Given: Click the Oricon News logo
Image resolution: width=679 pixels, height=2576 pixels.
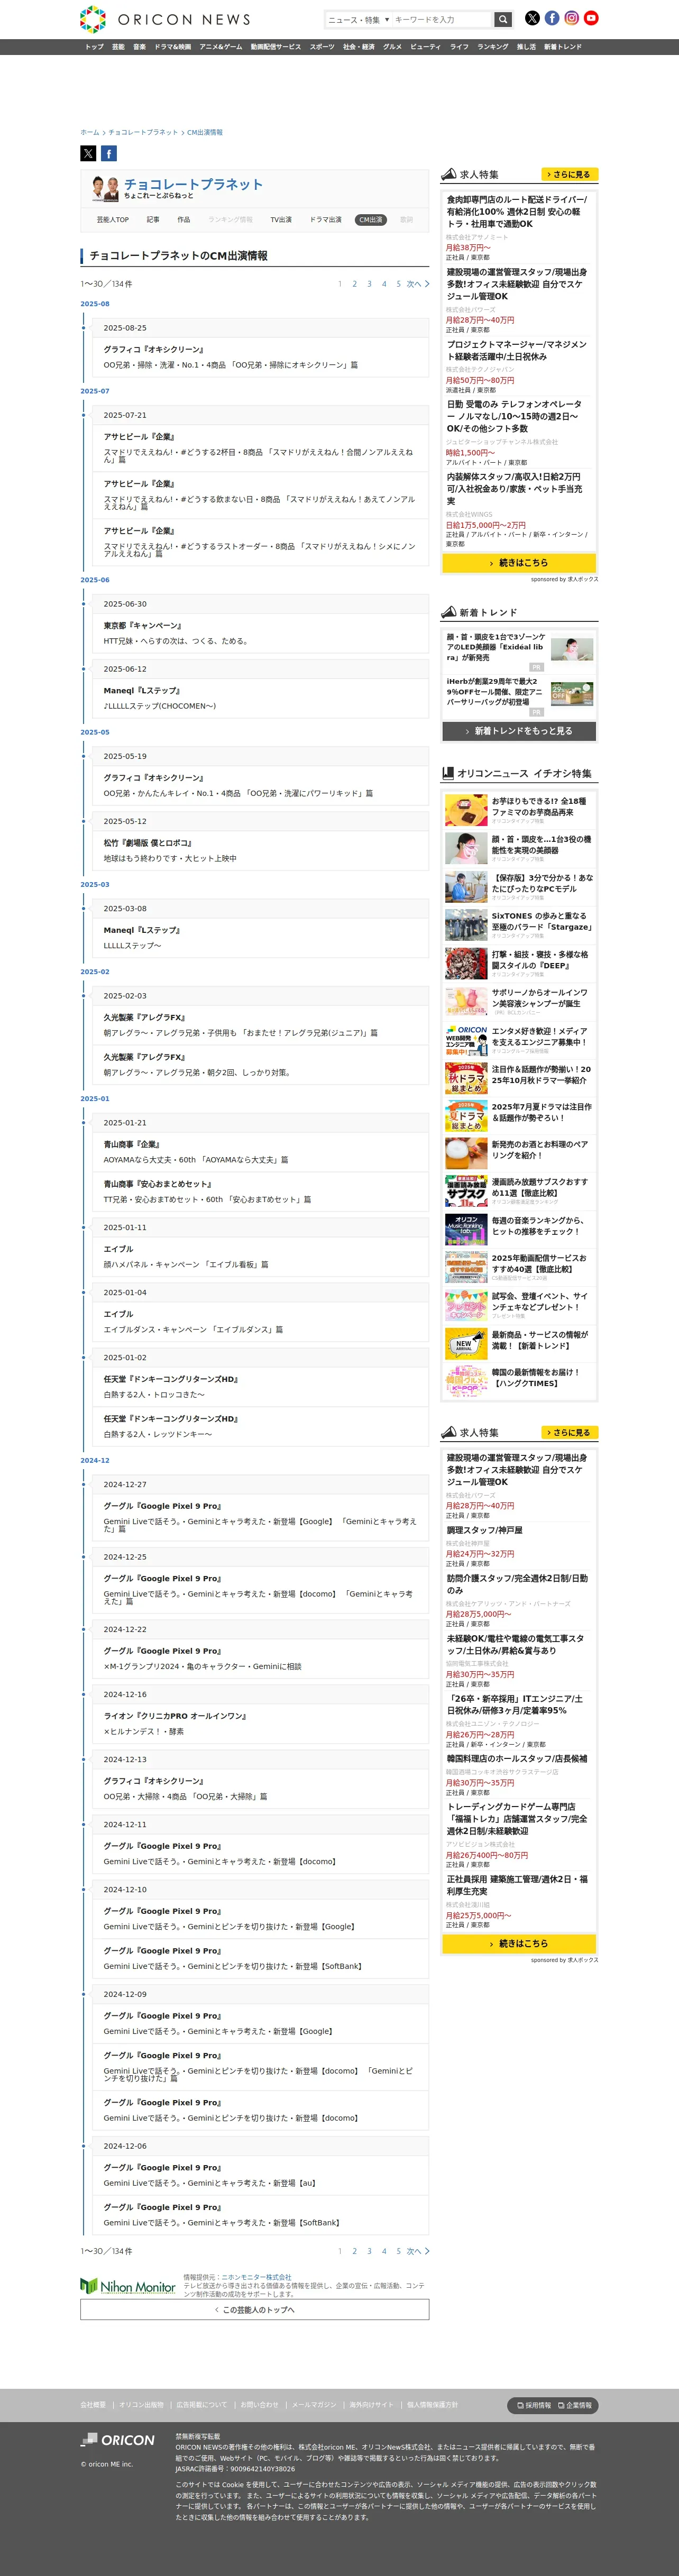Looking at the screenshot, I should click(x=165, y=19).
